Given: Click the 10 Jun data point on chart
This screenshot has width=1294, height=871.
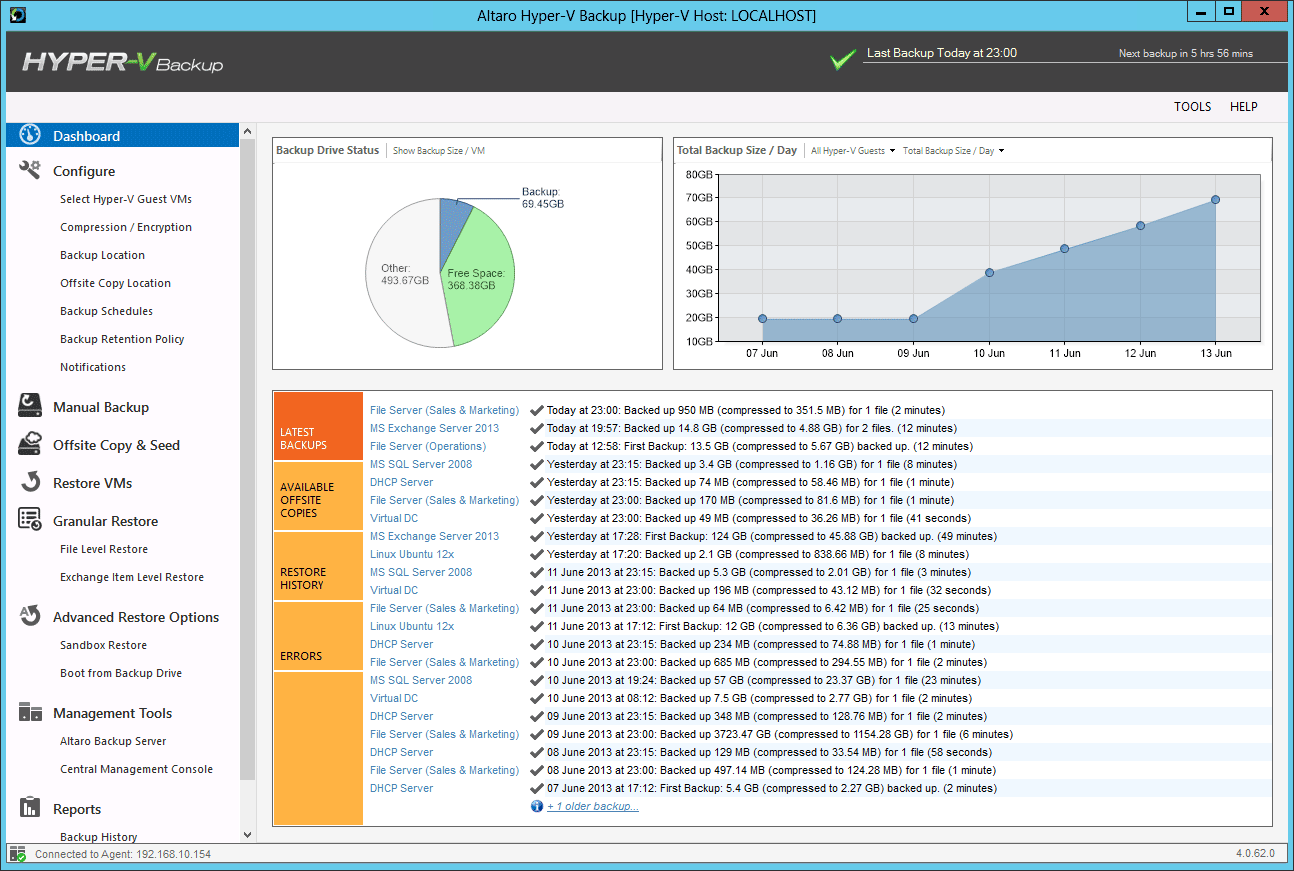Looking at the screenshot, I should coord(989,272).
